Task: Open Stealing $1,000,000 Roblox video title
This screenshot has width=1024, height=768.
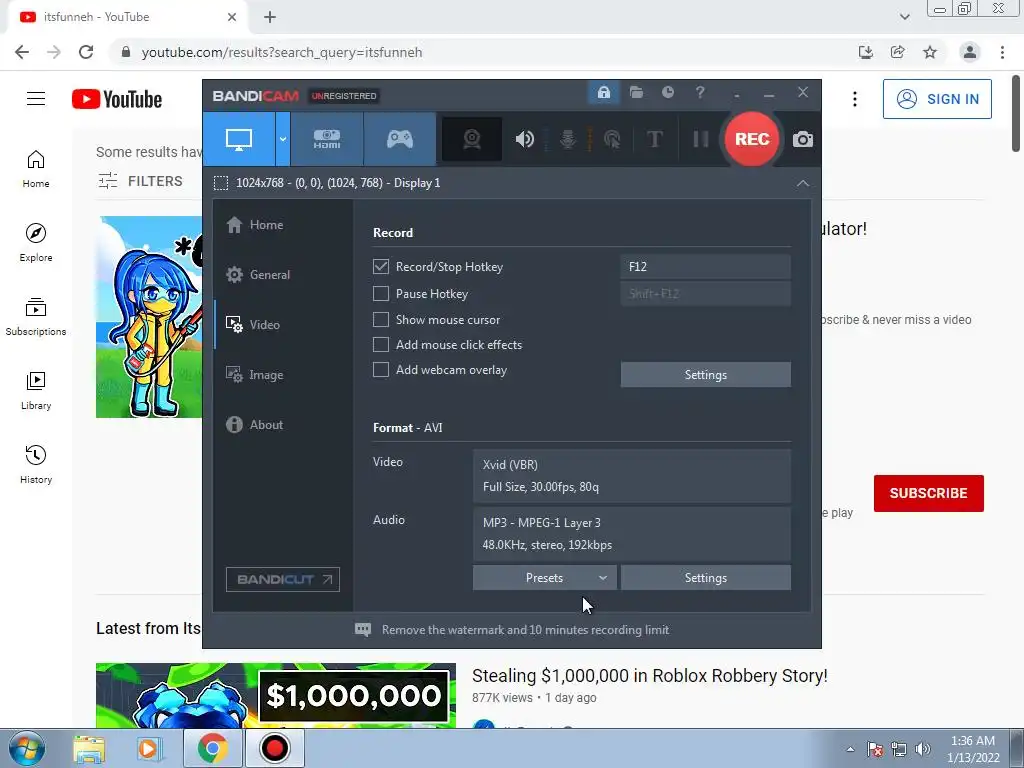Action: coord(650,675)
